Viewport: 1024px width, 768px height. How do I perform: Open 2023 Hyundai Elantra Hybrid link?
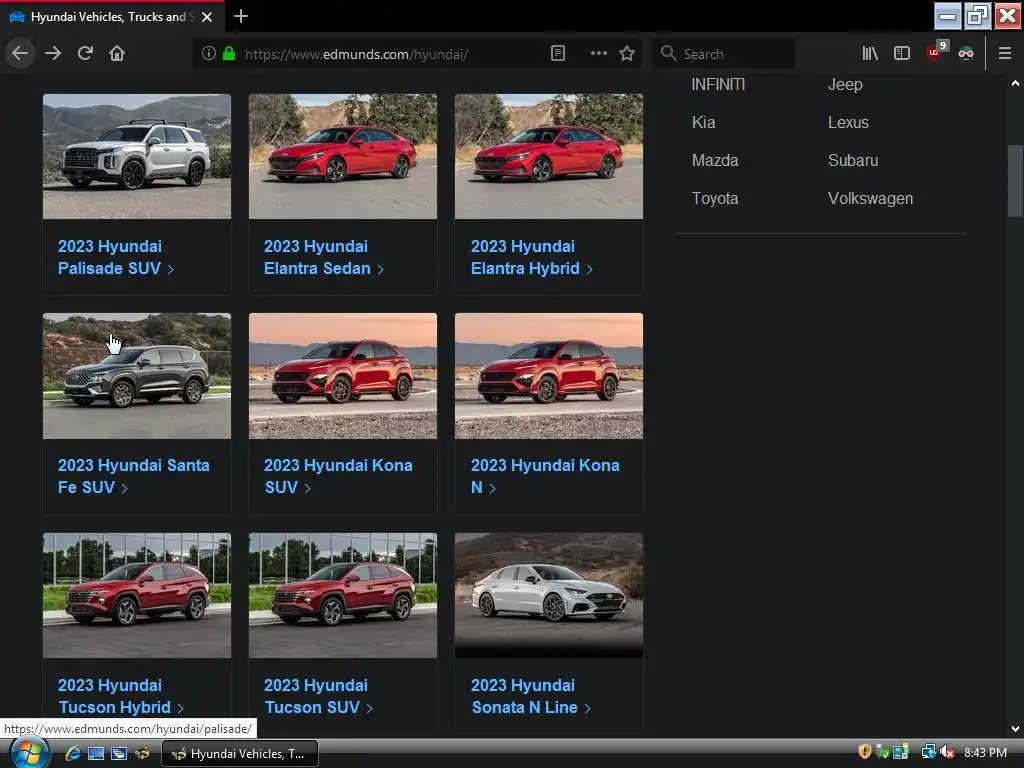tap(532, 257)
